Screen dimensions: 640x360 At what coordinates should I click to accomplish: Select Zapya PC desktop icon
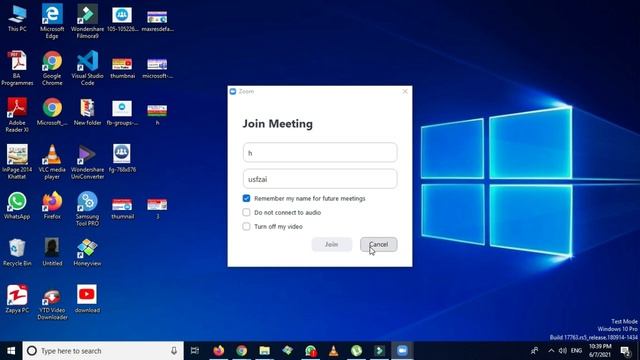17,299
